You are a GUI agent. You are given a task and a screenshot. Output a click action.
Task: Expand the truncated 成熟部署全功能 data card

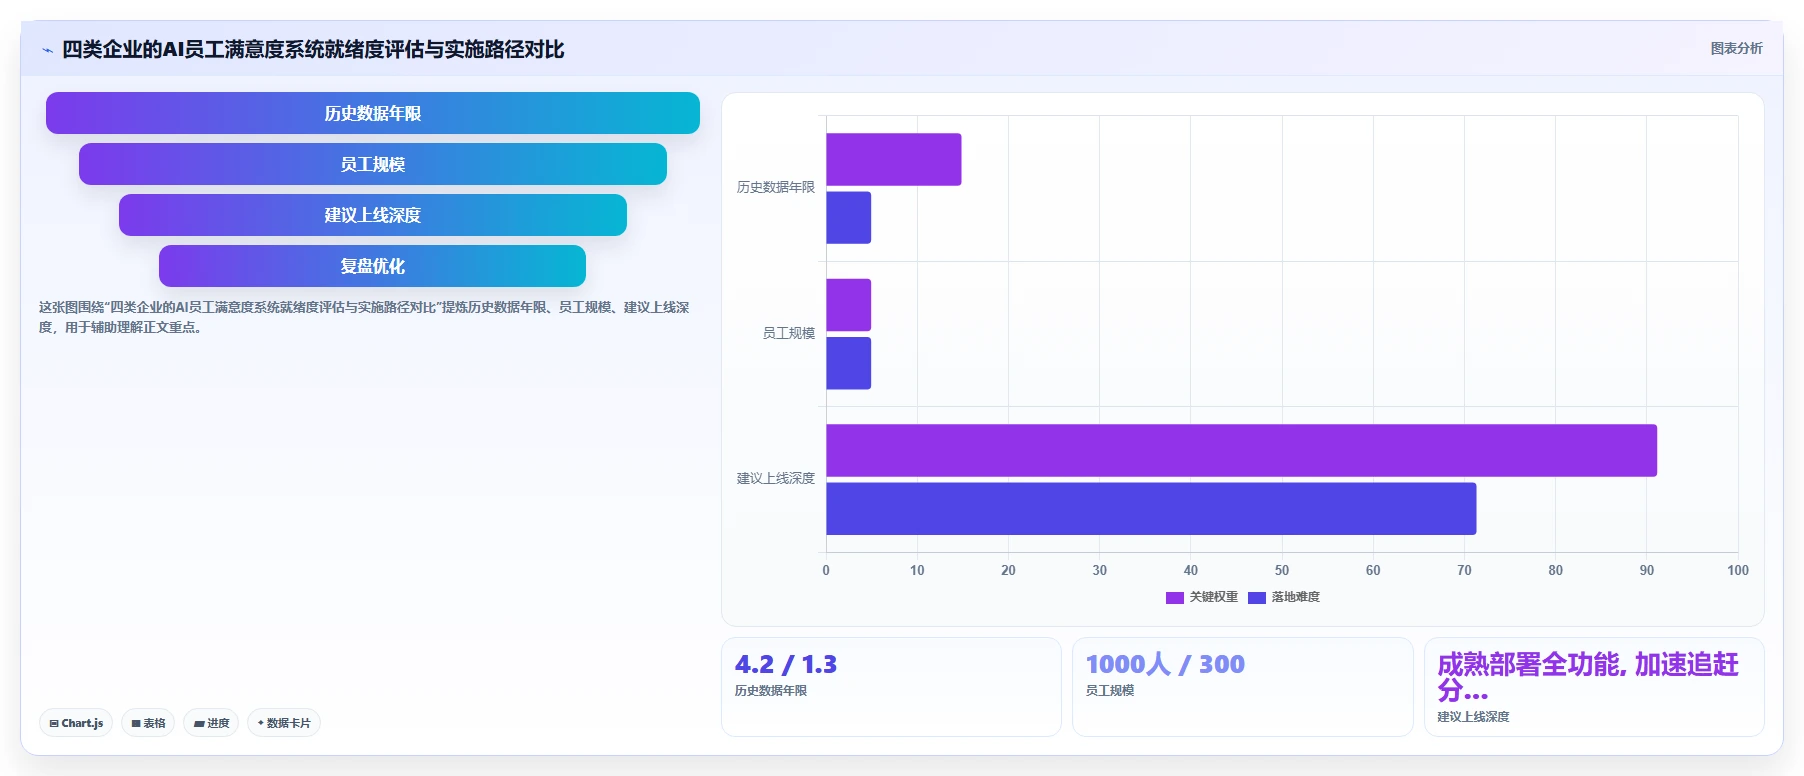tap(1594, 687)
